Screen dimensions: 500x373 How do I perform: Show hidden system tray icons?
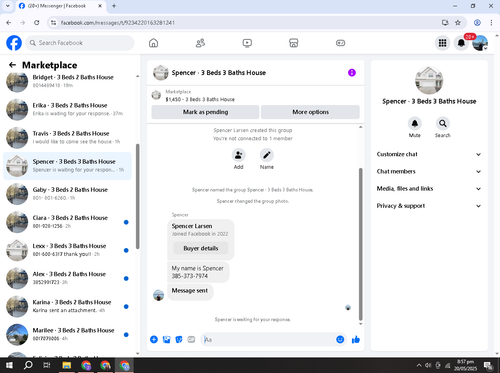pos(419,365)
